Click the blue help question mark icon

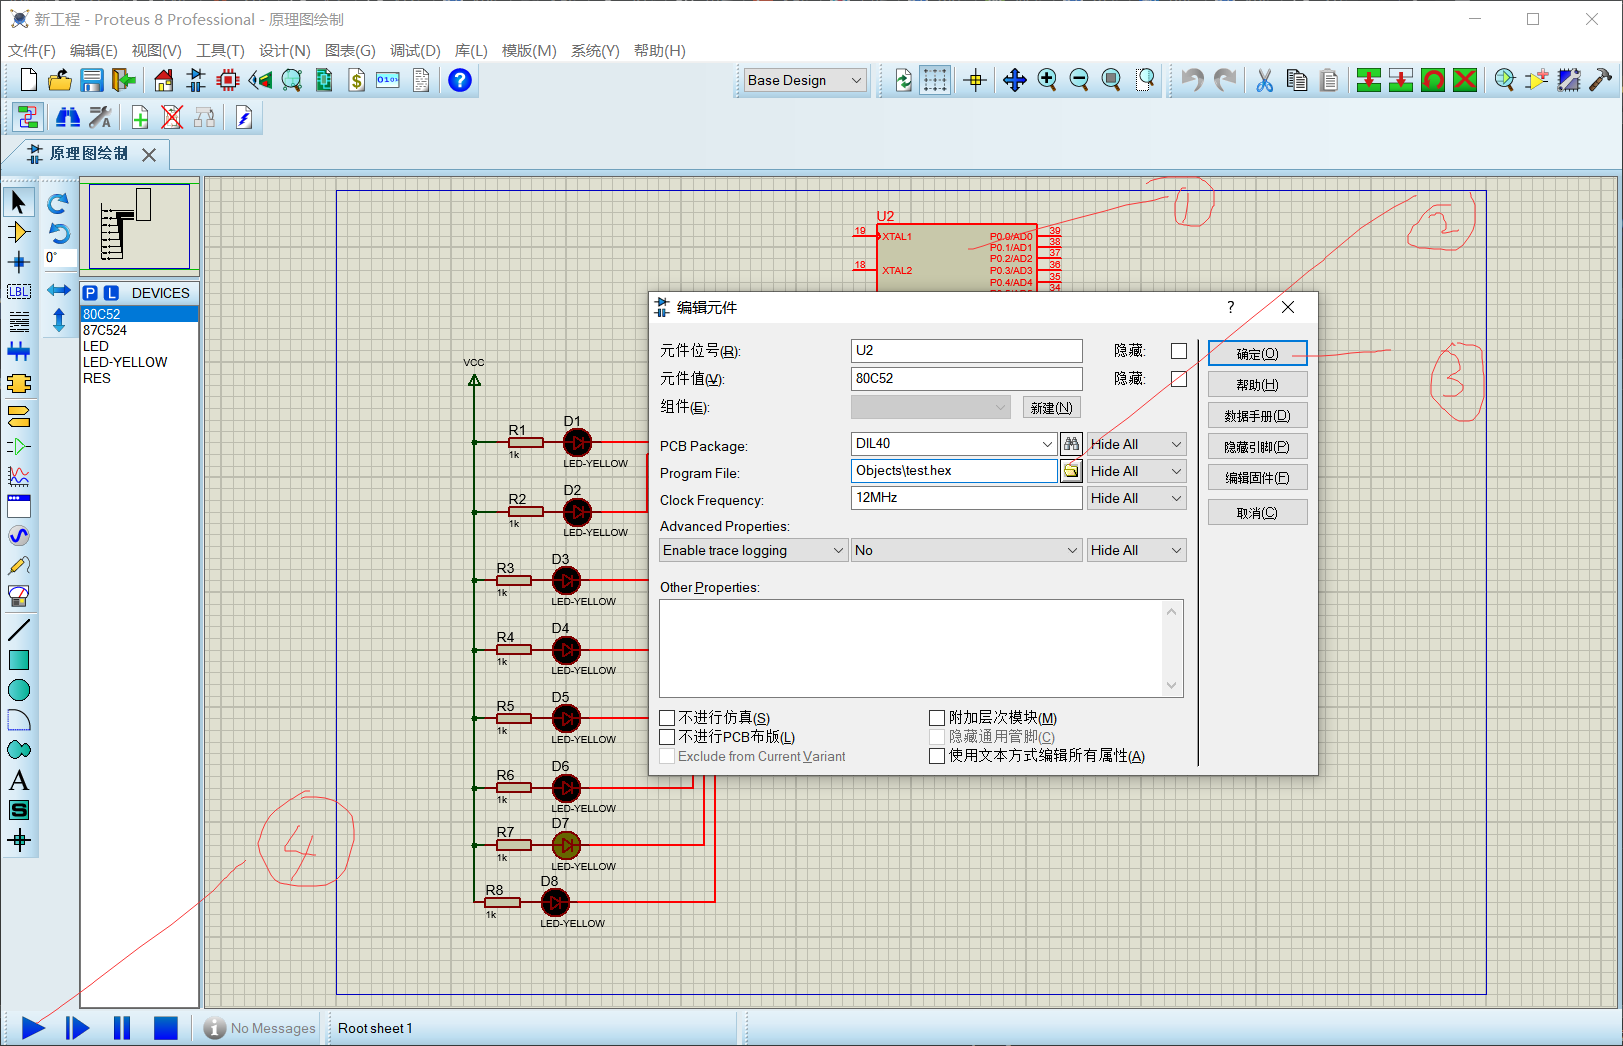point(459,80)
